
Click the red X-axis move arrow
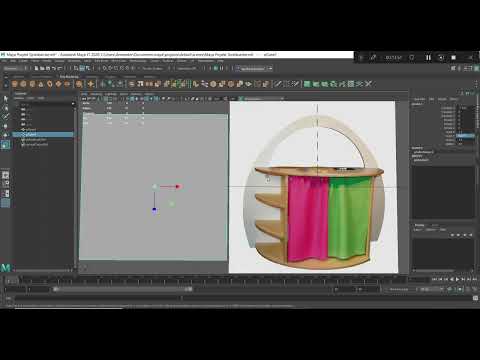click(x=178, y=187)
